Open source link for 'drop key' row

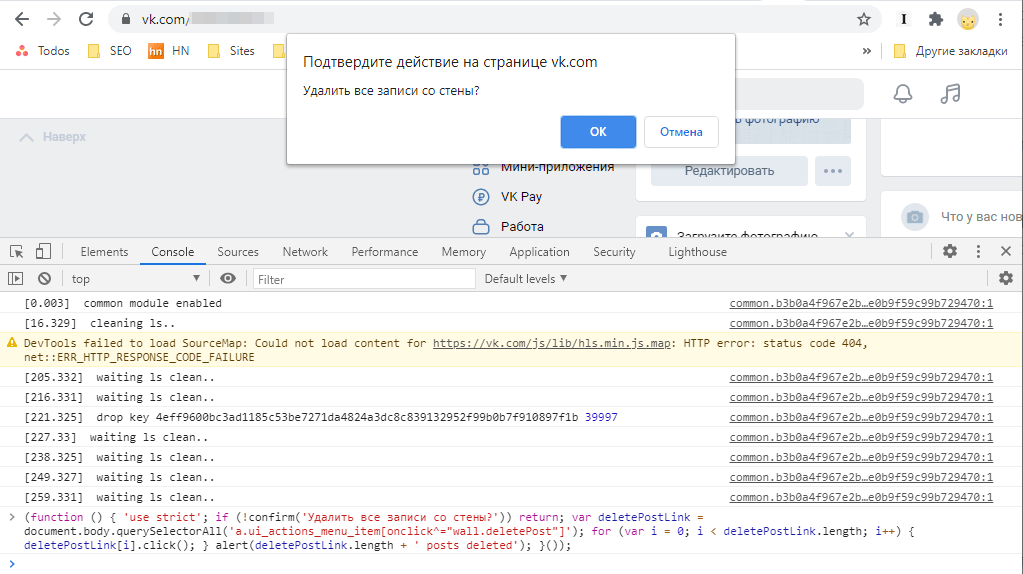pyautogui.click(x=861, y=417)
